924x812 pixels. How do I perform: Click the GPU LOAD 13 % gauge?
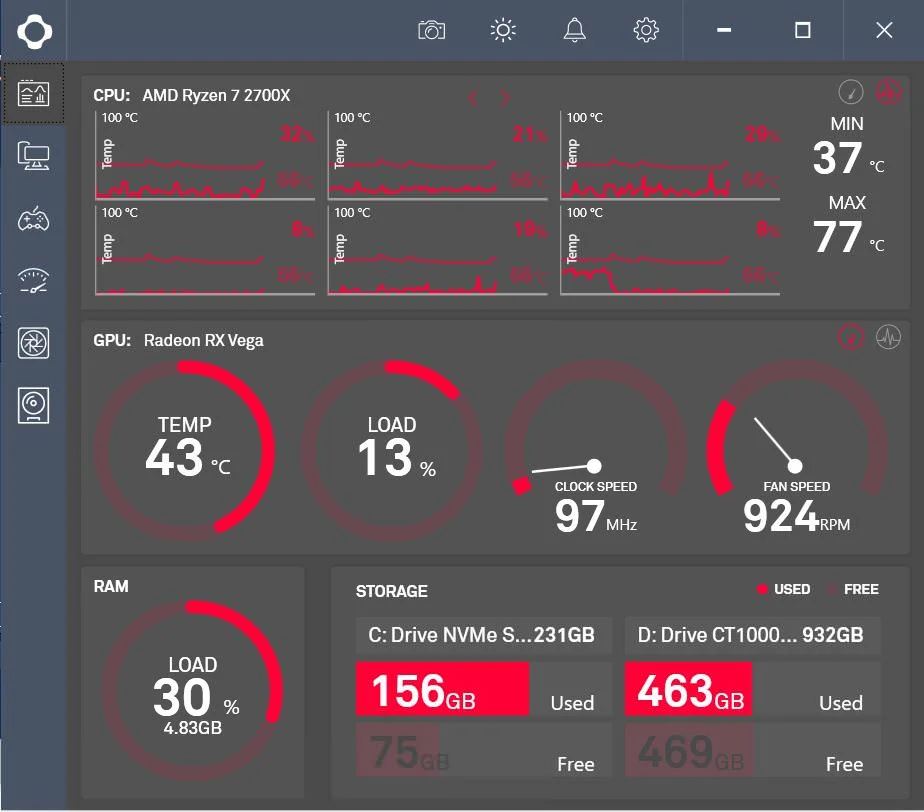click(392, 451)
